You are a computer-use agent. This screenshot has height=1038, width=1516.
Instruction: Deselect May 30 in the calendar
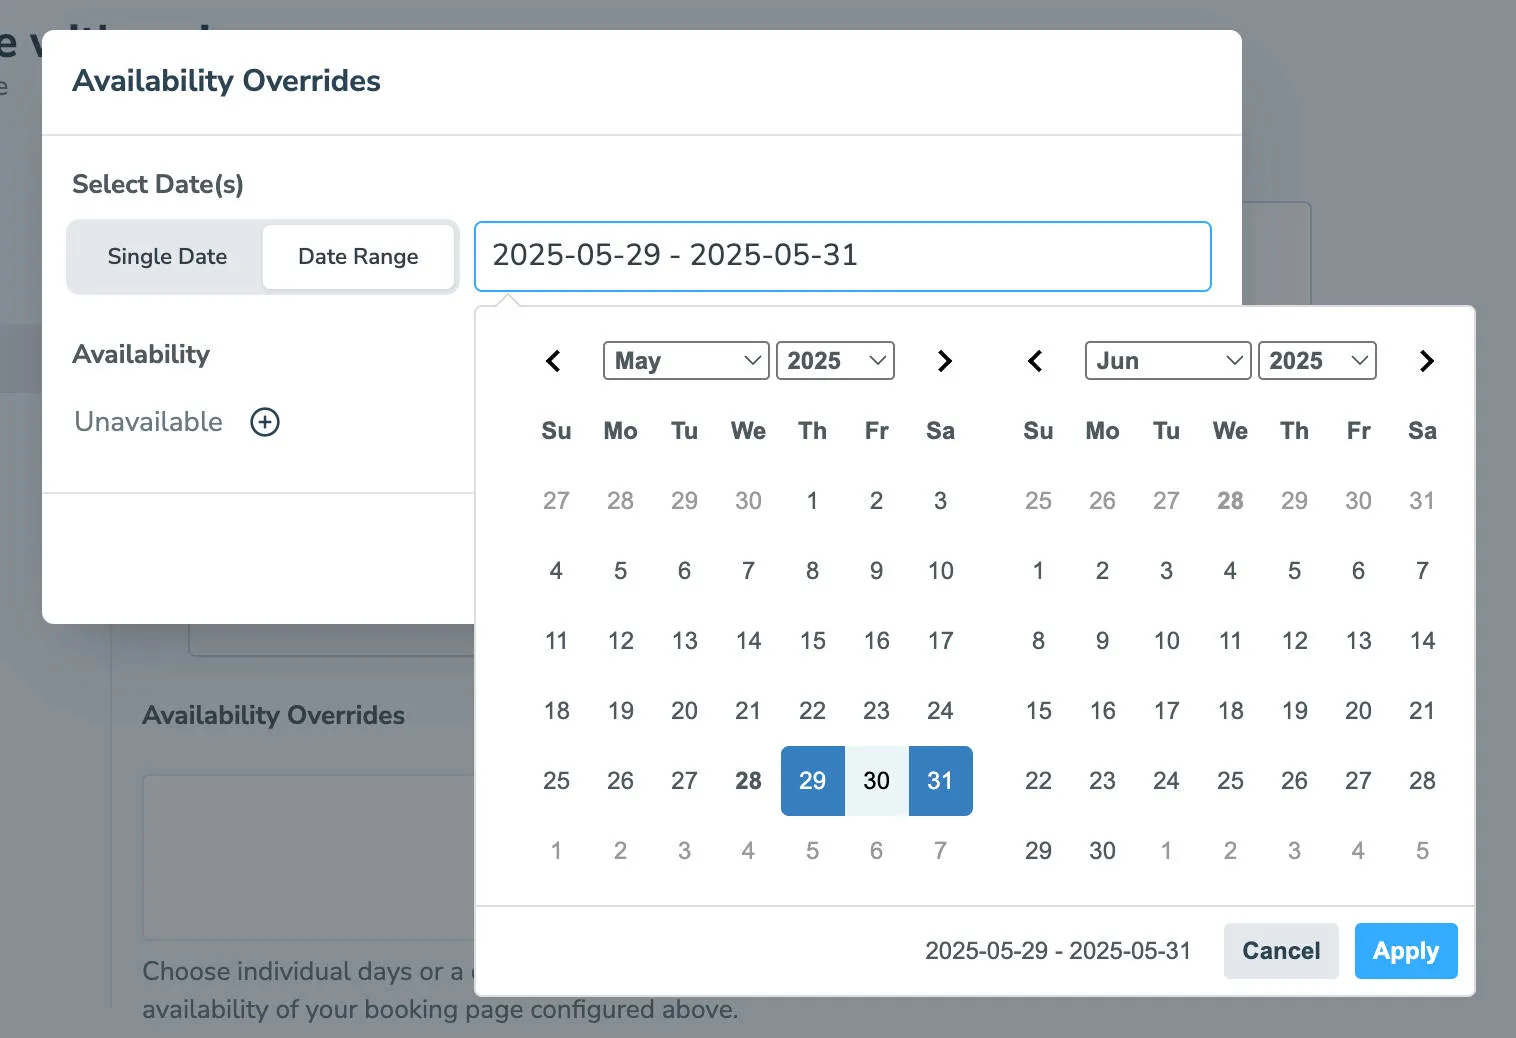[876, 781]
